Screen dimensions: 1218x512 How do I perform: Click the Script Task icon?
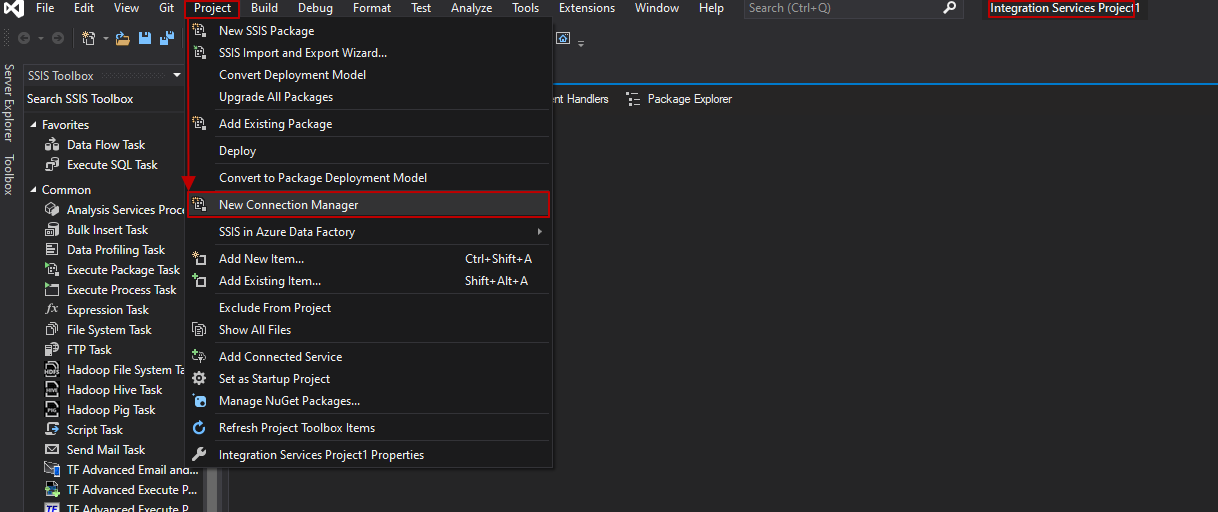pyautogui.click(x=52, y=430)
